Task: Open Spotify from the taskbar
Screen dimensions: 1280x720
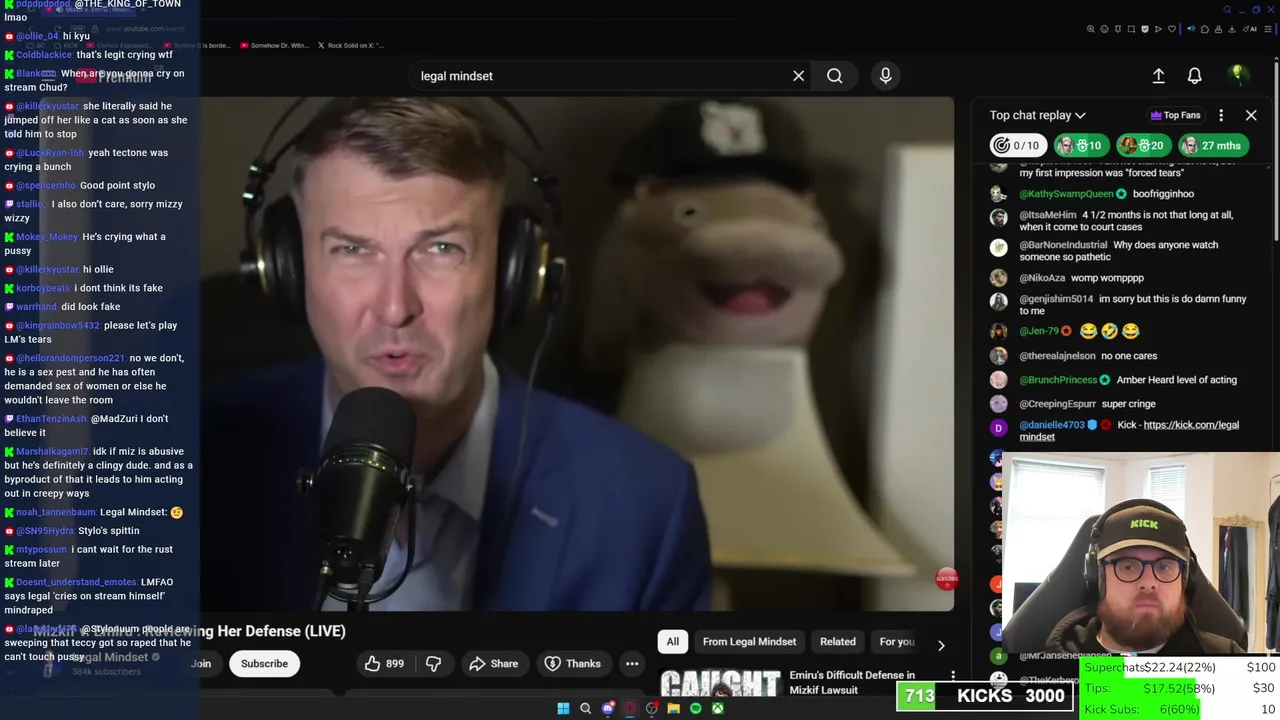Action: click(x=696, y=709)
